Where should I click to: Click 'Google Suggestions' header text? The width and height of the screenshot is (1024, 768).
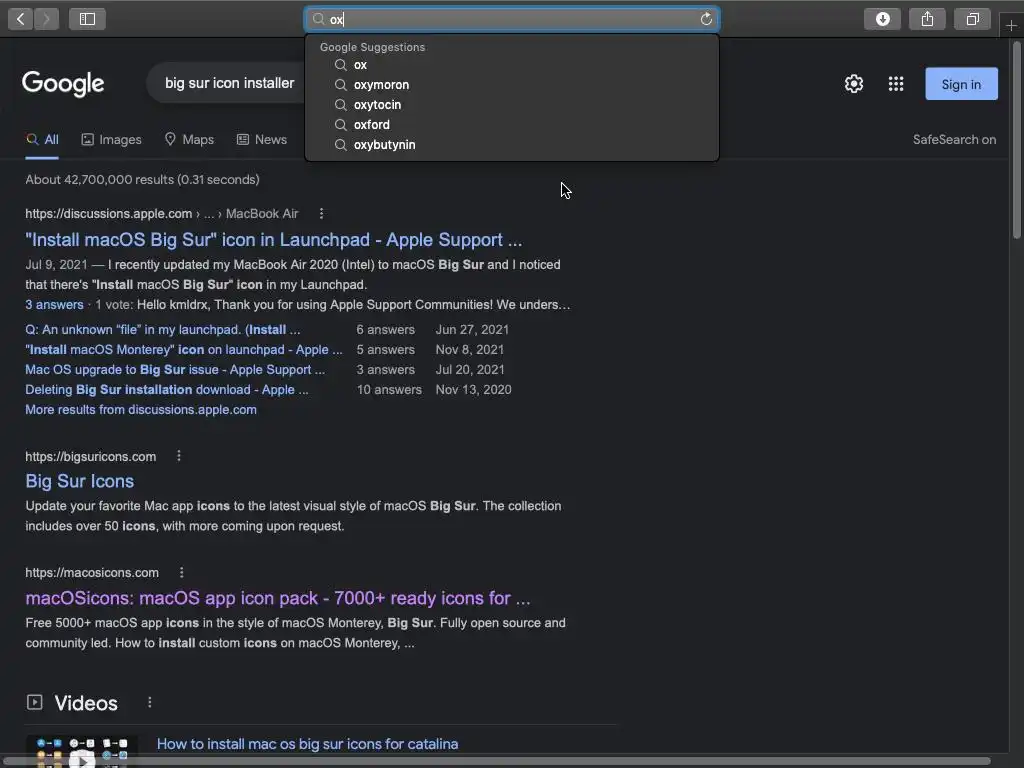372,47
